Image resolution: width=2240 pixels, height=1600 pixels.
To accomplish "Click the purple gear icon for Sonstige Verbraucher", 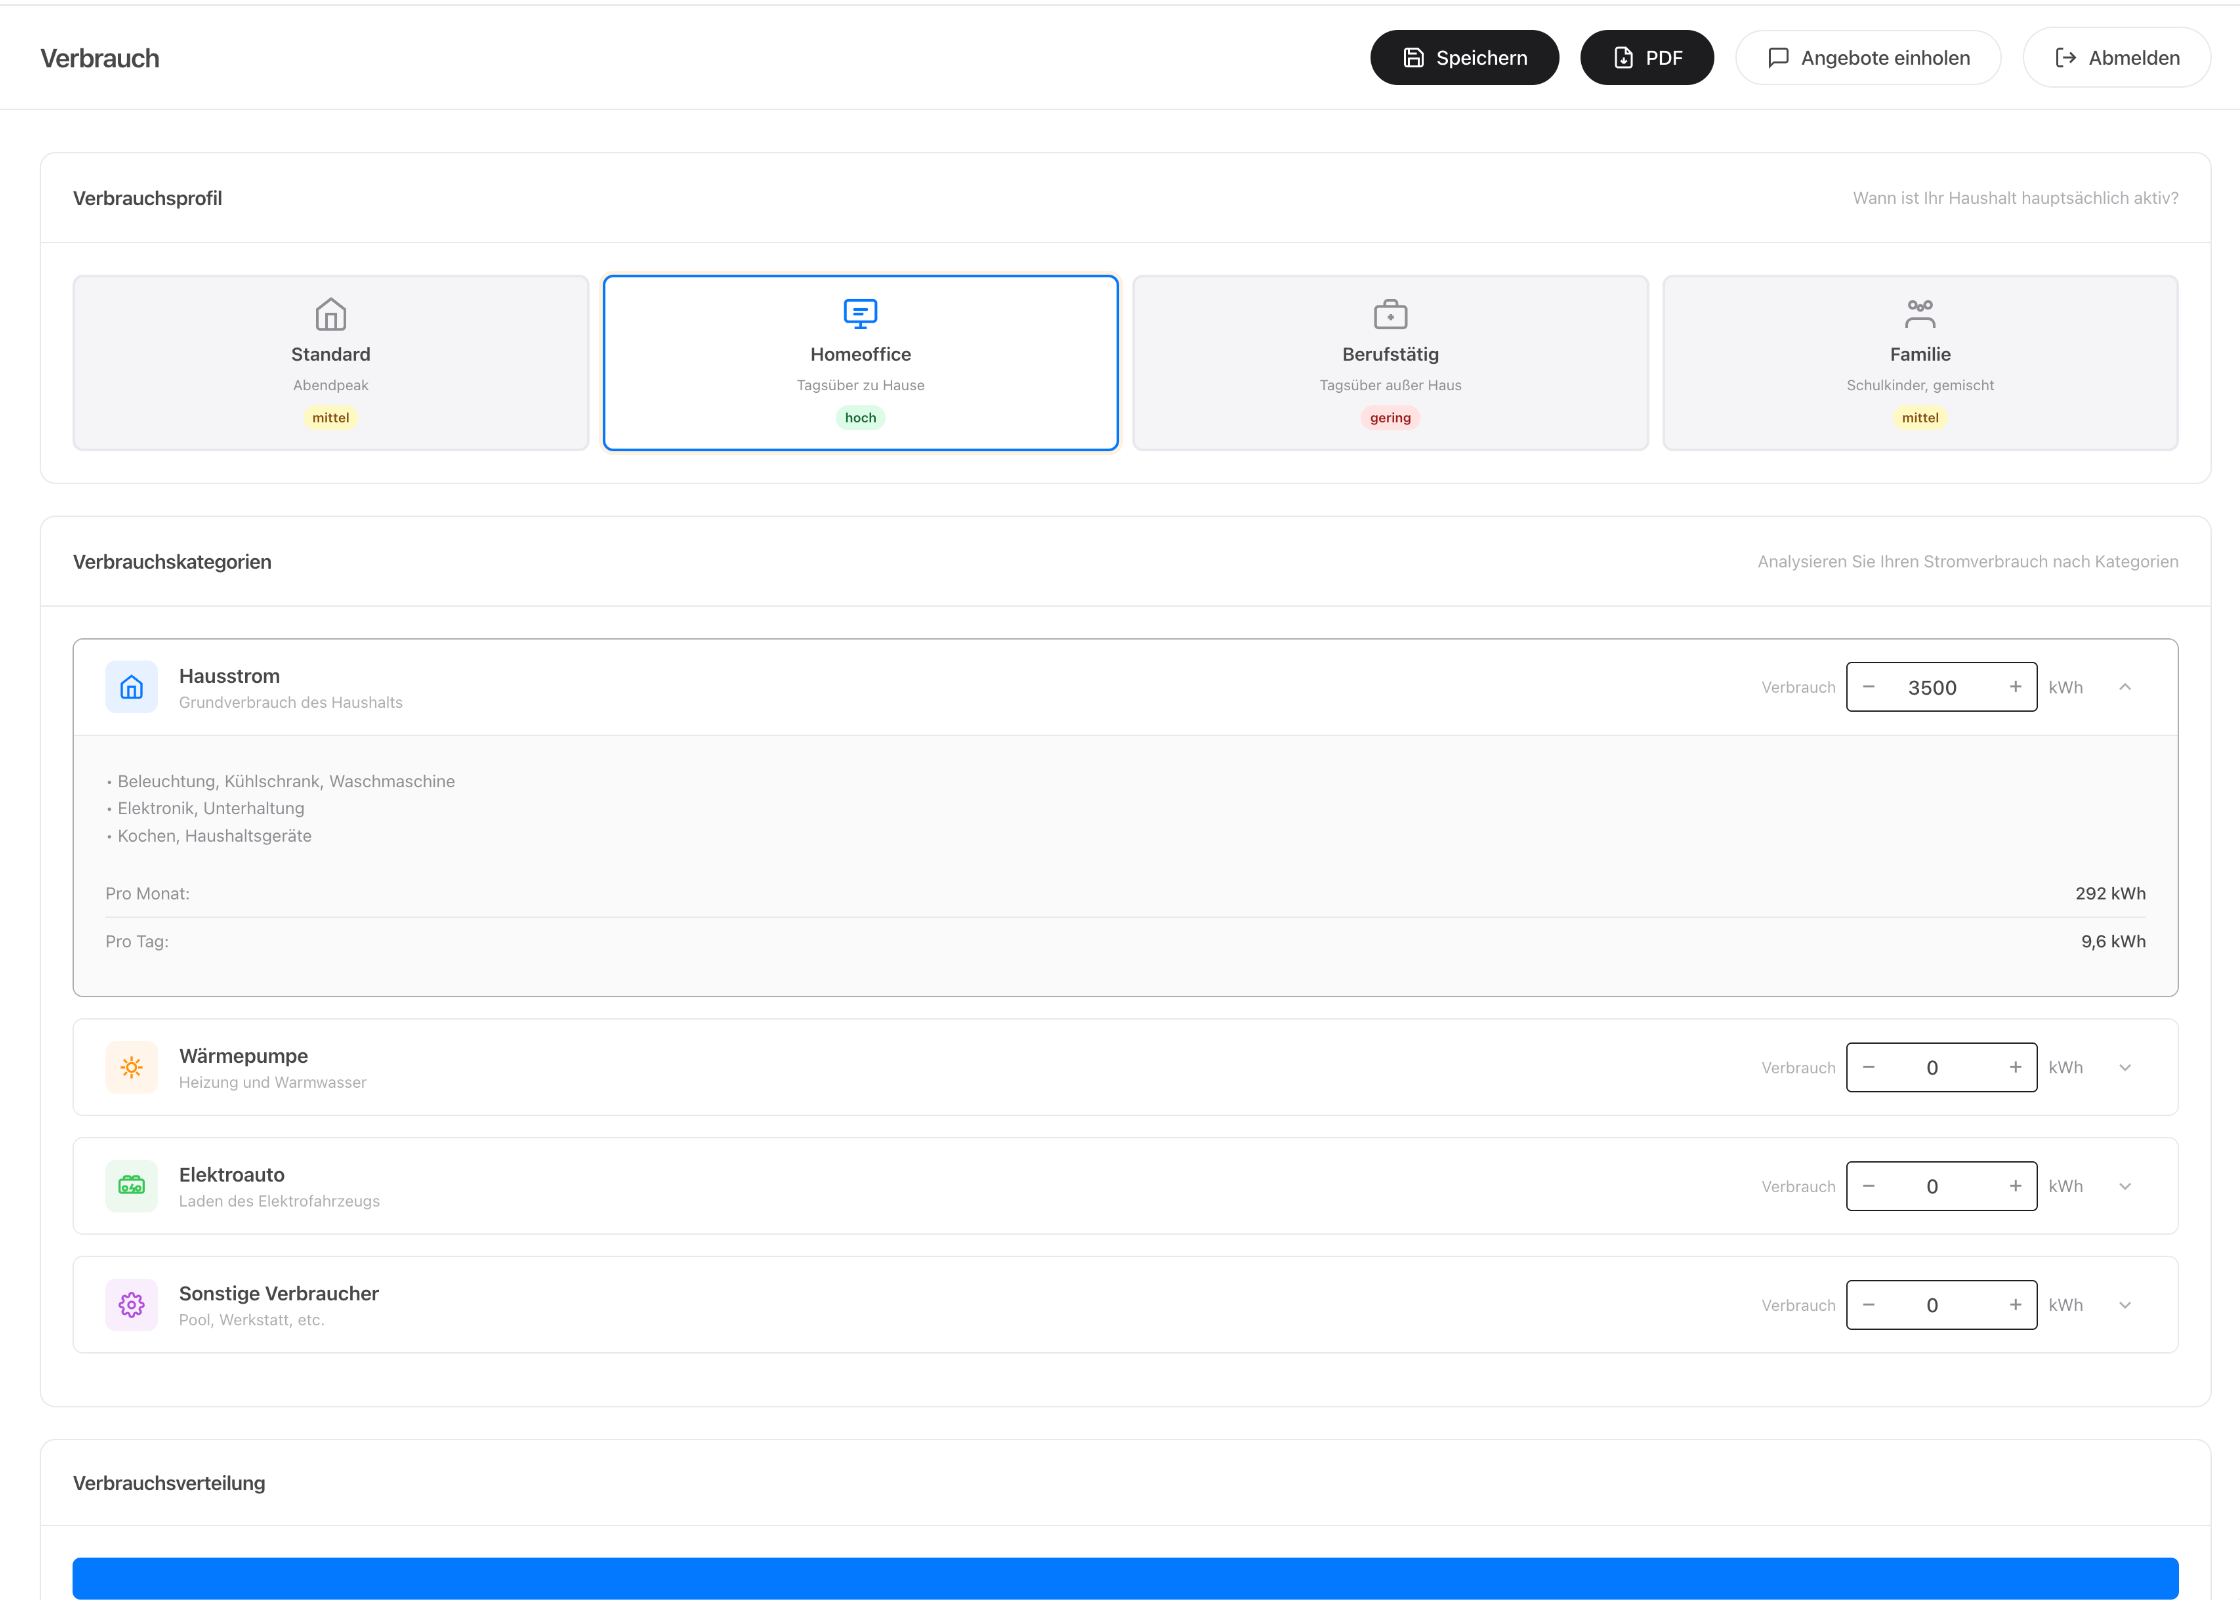I will coord(131,1305).
